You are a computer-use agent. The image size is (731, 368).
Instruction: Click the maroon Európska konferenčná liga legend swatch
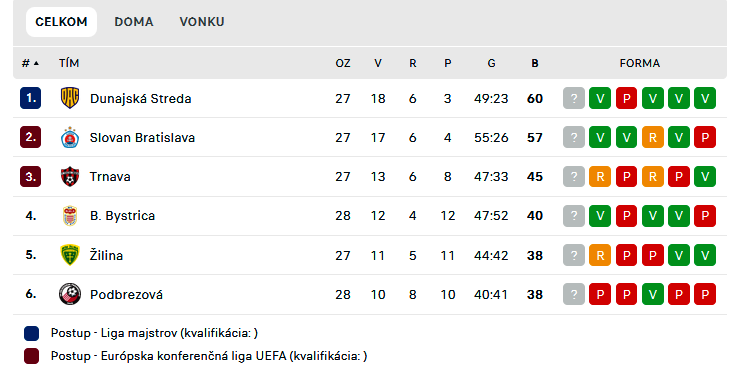31,356
